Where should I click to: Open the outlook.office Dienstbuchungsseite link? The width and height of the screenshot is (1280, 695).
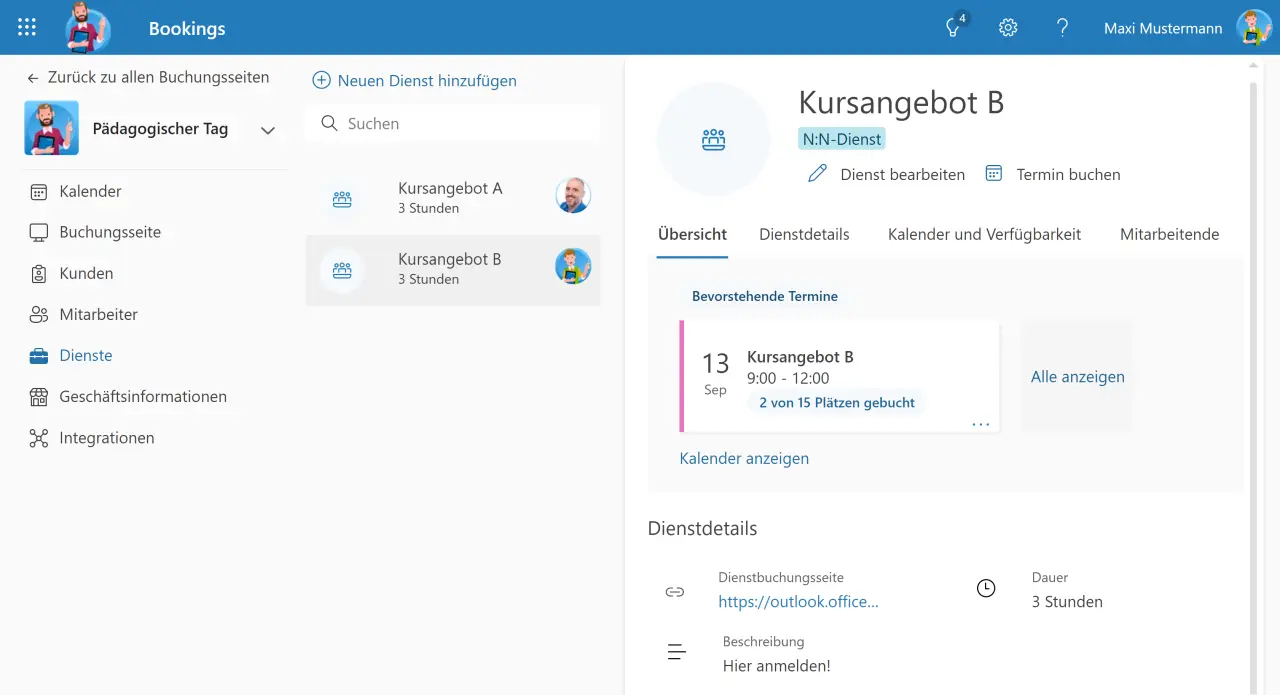tap(798, 602)
